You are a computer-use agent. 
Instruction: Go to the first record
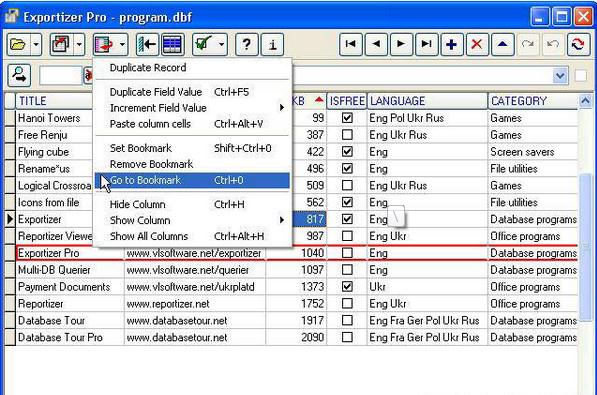[351, 45]
